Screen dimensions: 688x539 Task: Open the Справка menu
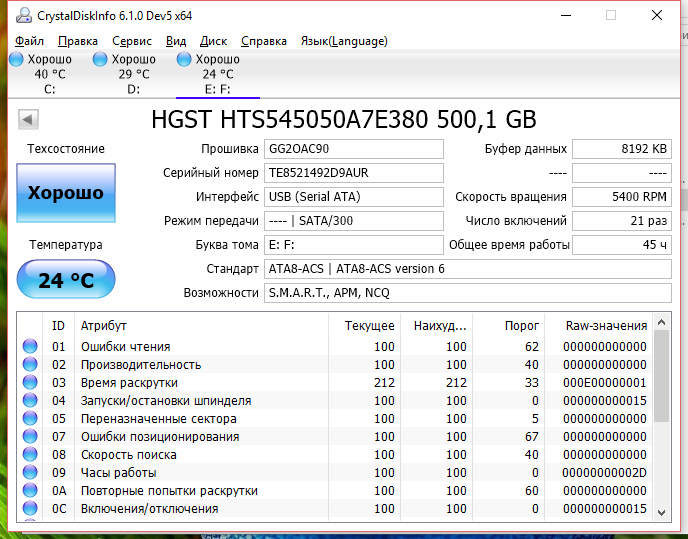(x=264, y=41)
